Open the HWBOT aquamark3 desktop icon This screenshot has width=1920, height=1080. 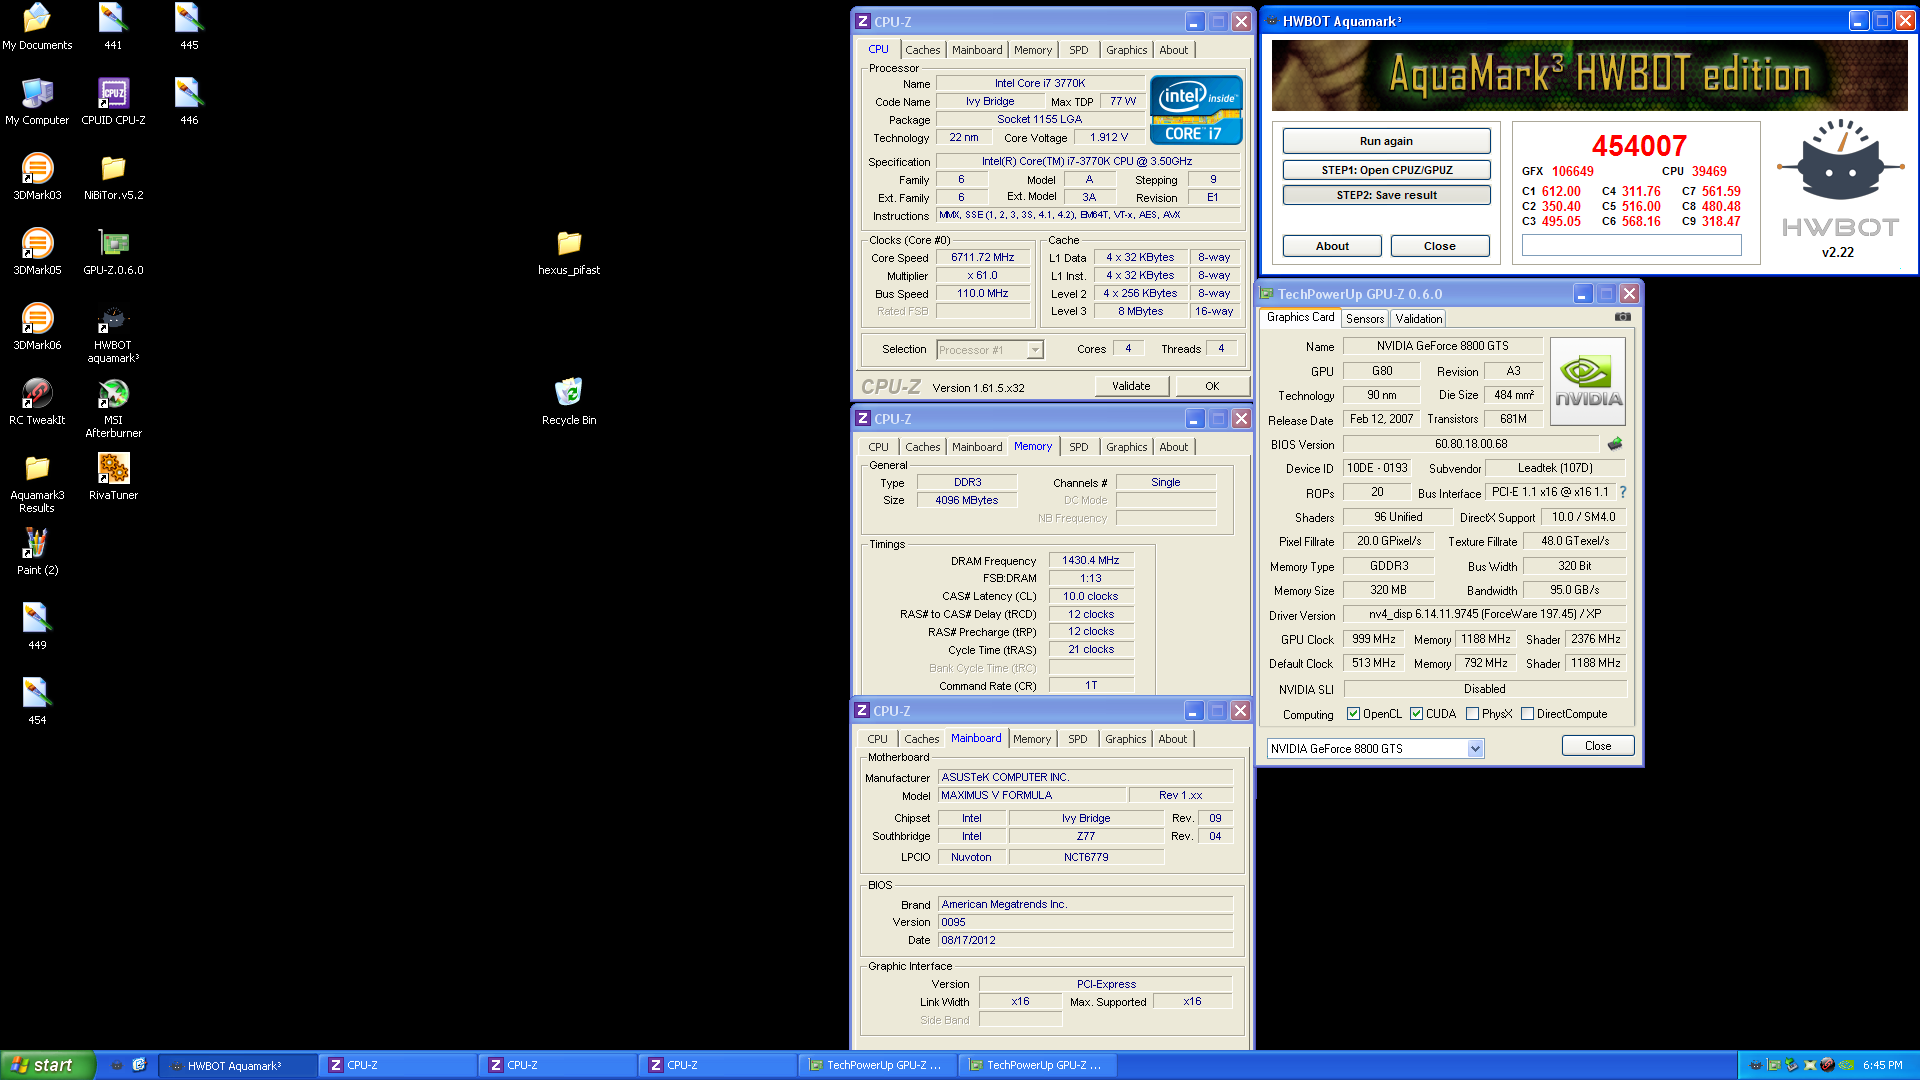pyautogui.click(x=113, y=333)
